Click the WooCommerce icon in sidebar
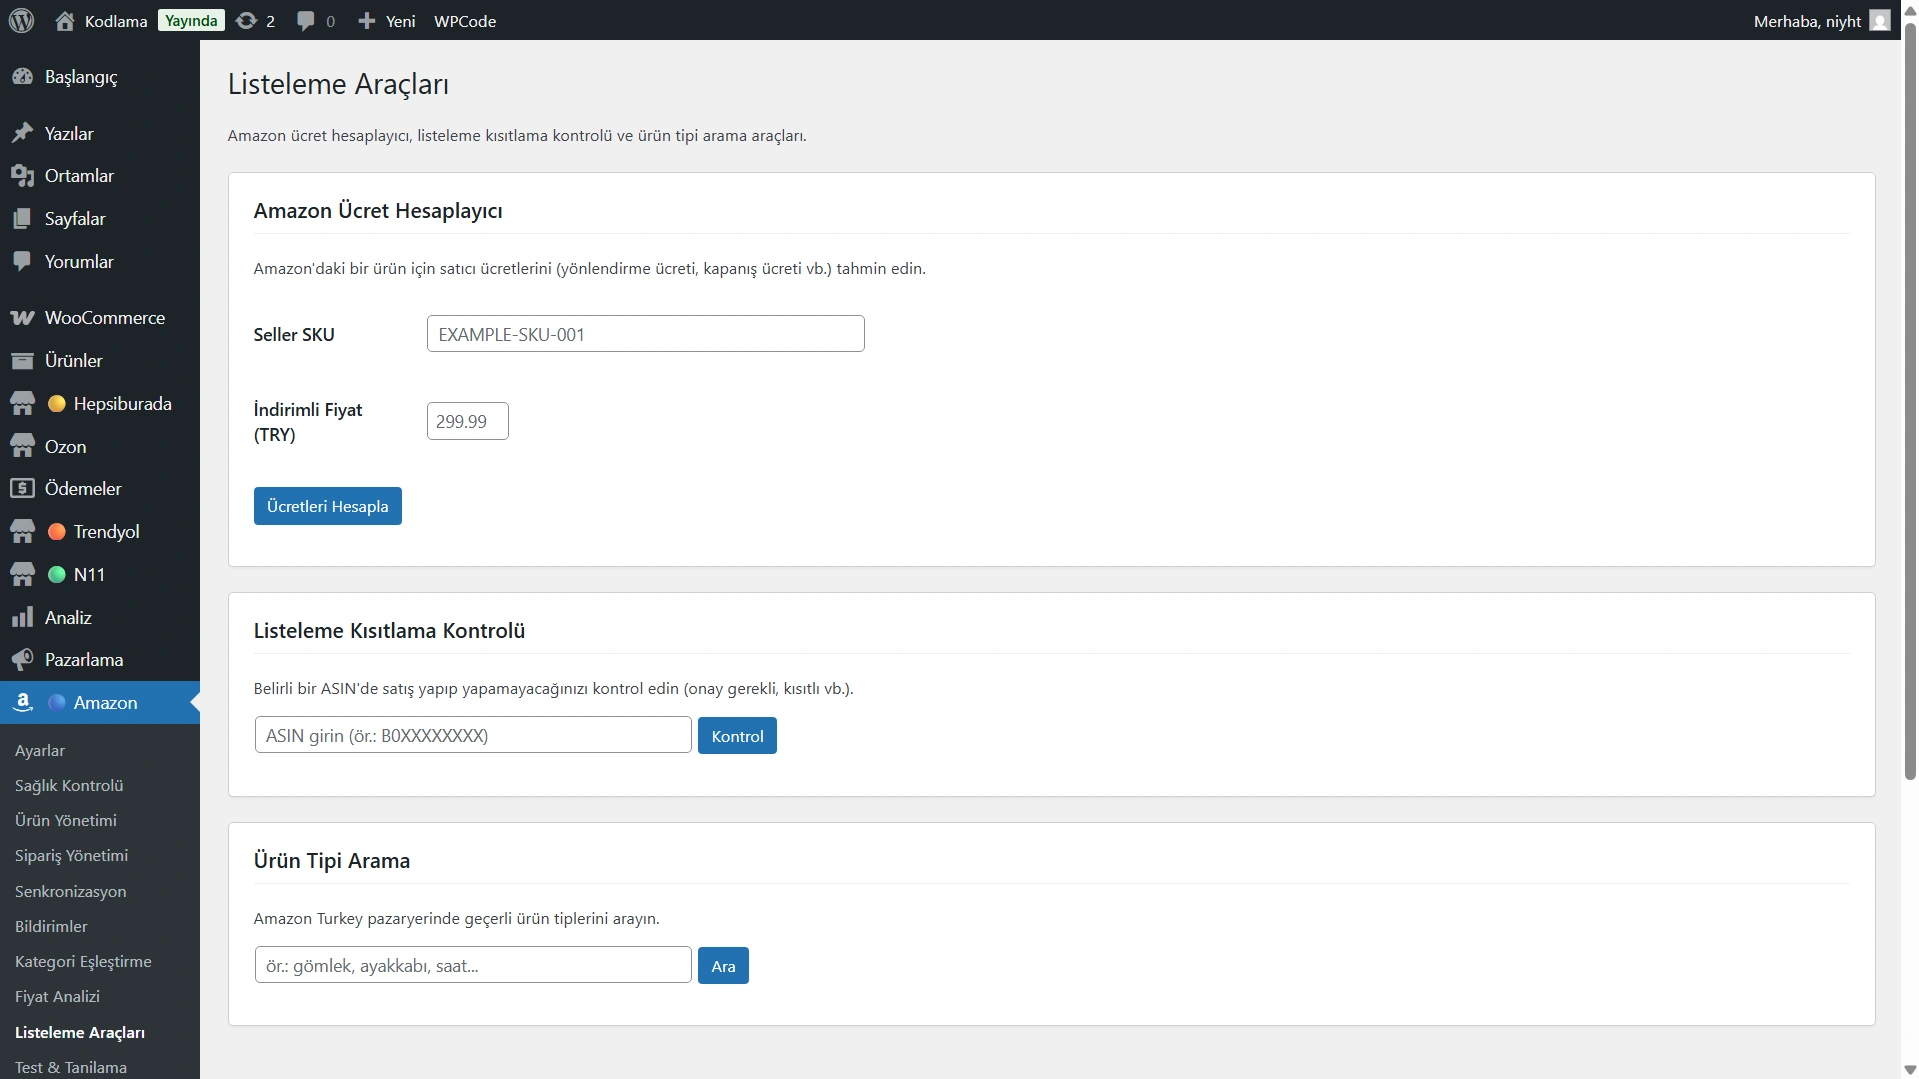 (22, 318)
